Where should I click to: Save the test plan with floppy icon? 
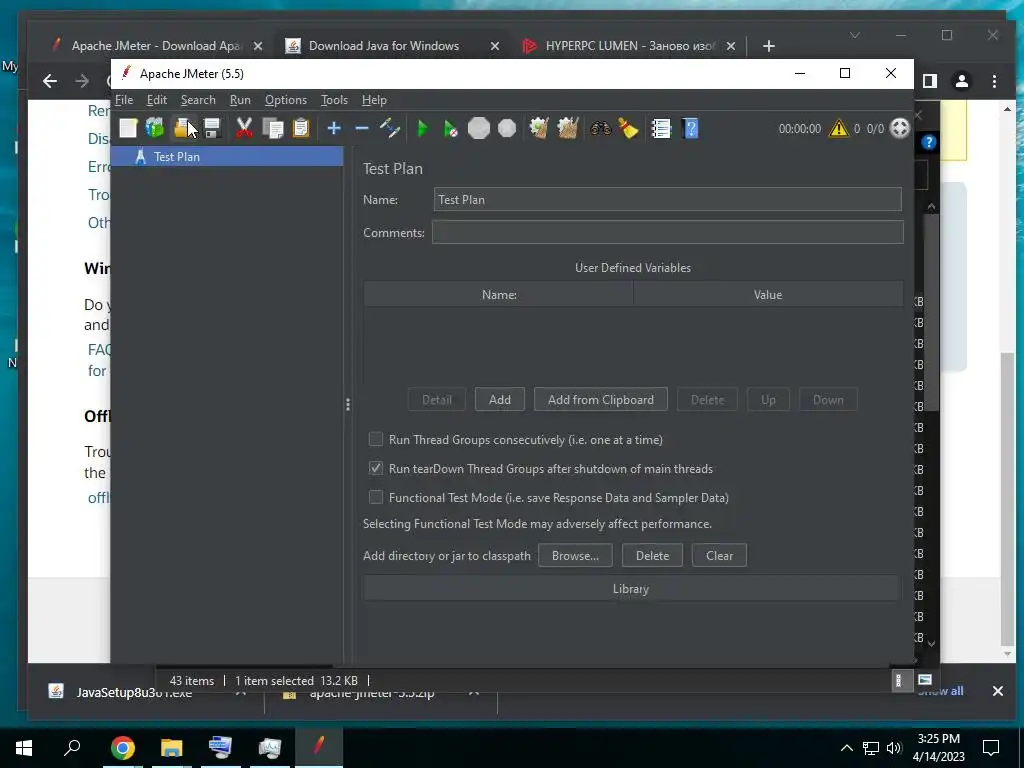tap(212, 128)
